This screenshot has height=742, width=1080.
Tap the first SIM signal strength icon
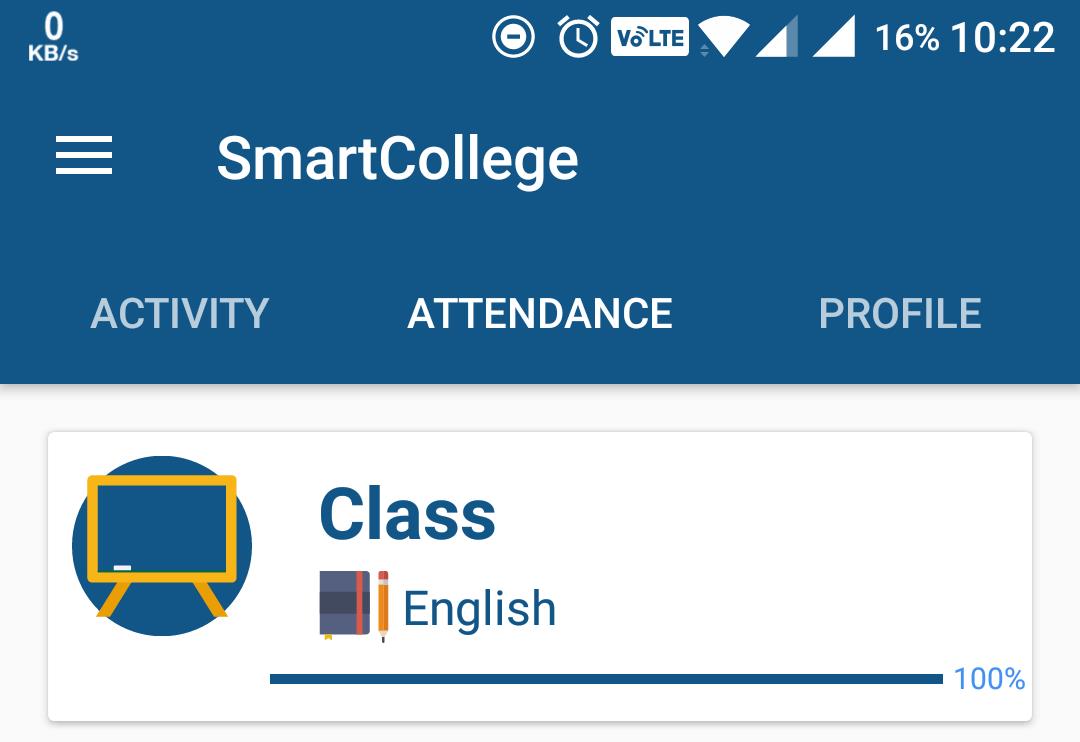(777, 37)
